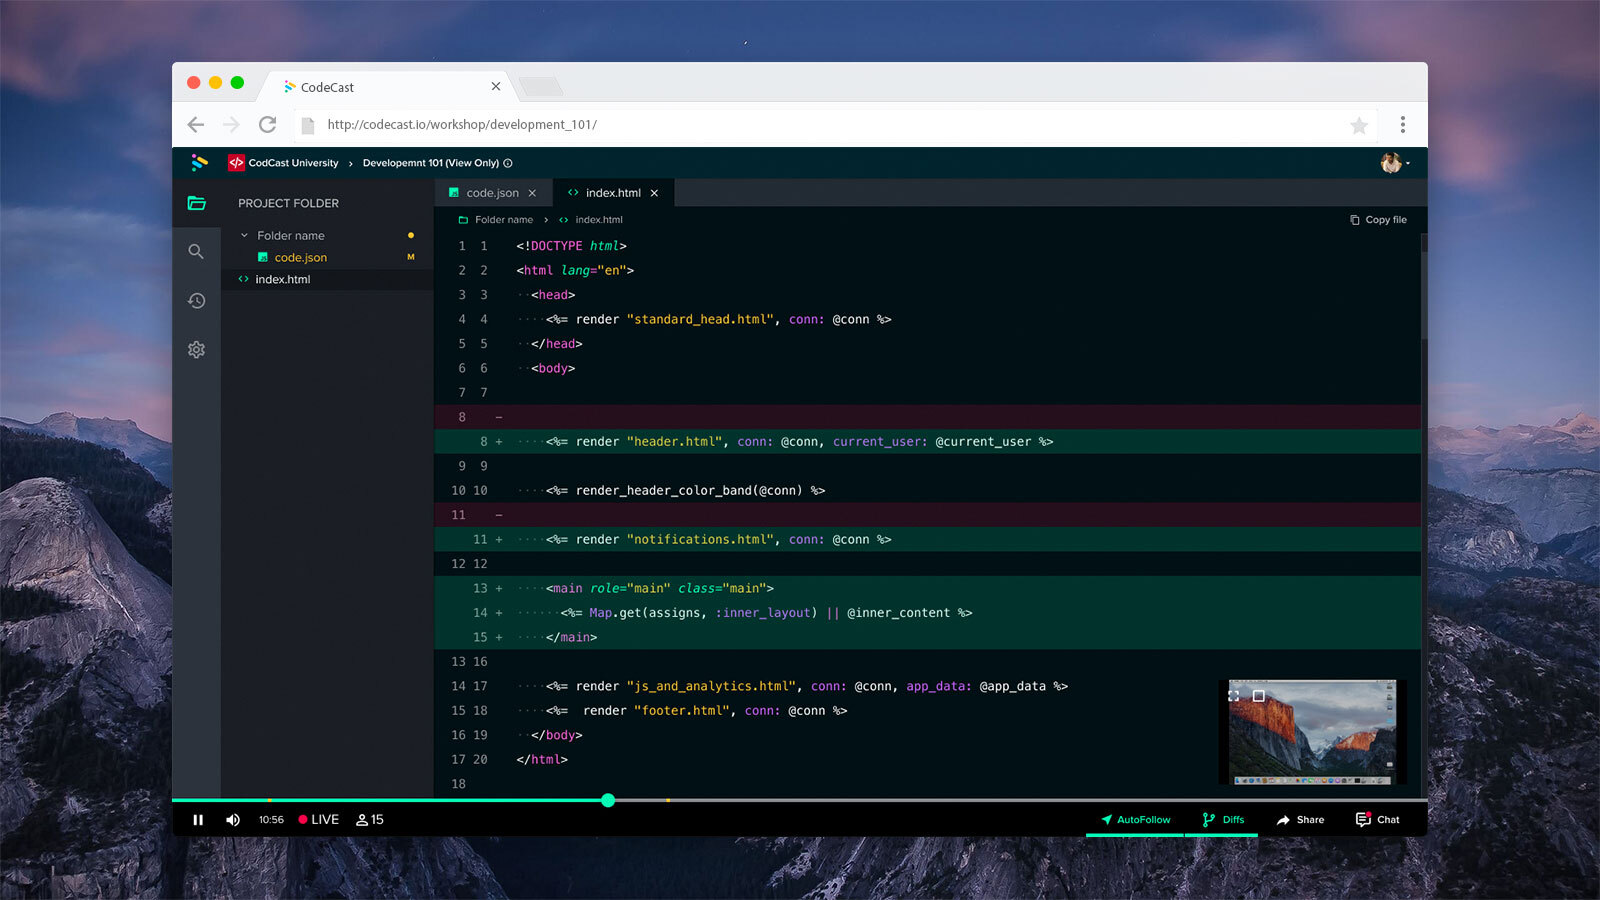This screenshot has height=900, width=1600.
Task: Open the Chrome browser menu (three dots)
Action: click(x=1404, y=124)
